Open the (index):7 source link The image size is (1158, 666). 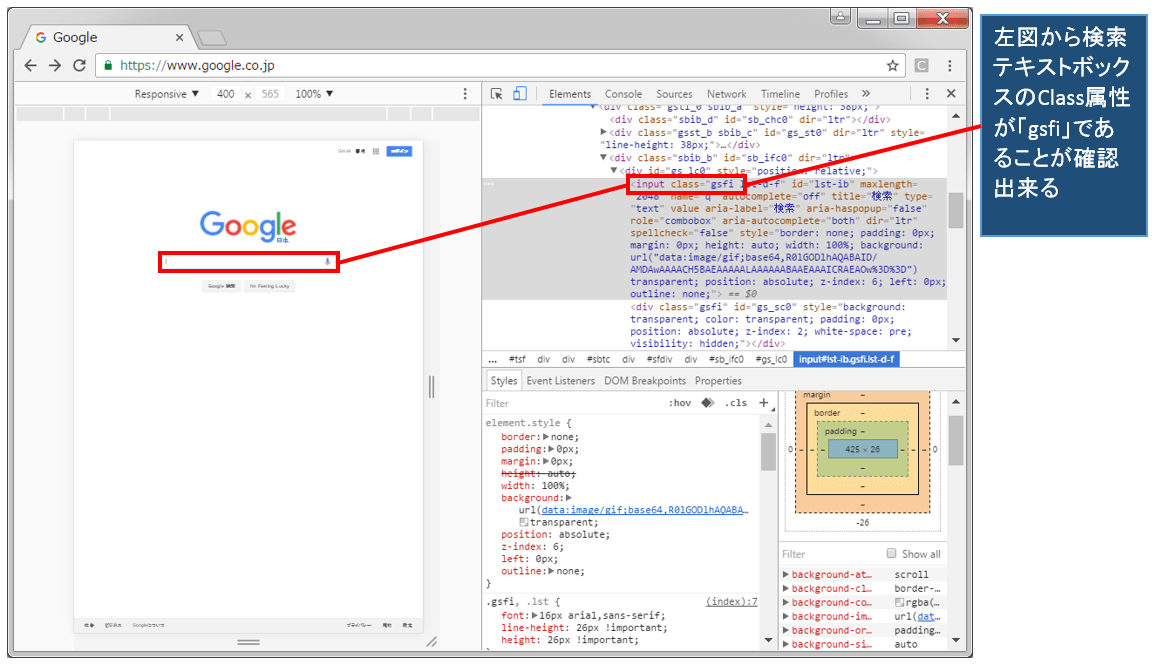(x=732, y=602)
